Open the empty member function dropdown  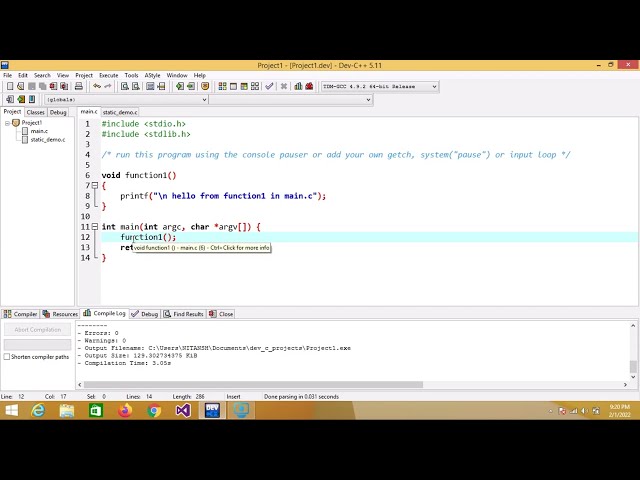pyautogui.click(x=291, y=100)
